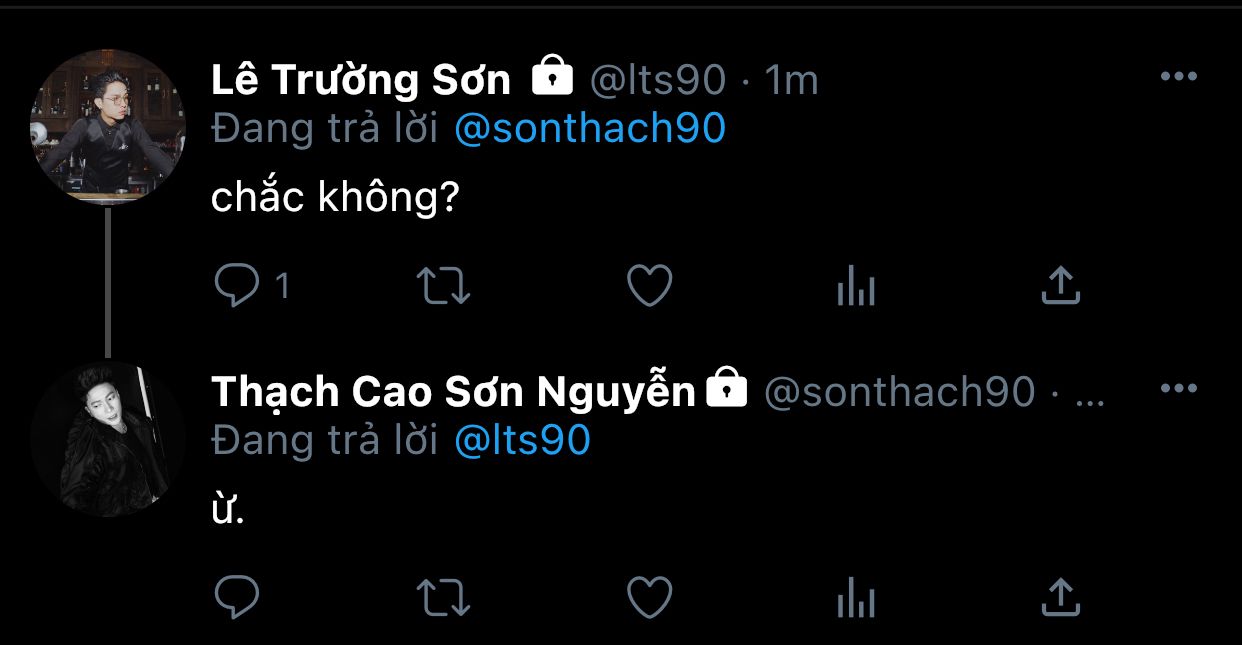Retweet the "ừ." tweet
Viewport: 1242px width, 645px height.
click(442, 598)
